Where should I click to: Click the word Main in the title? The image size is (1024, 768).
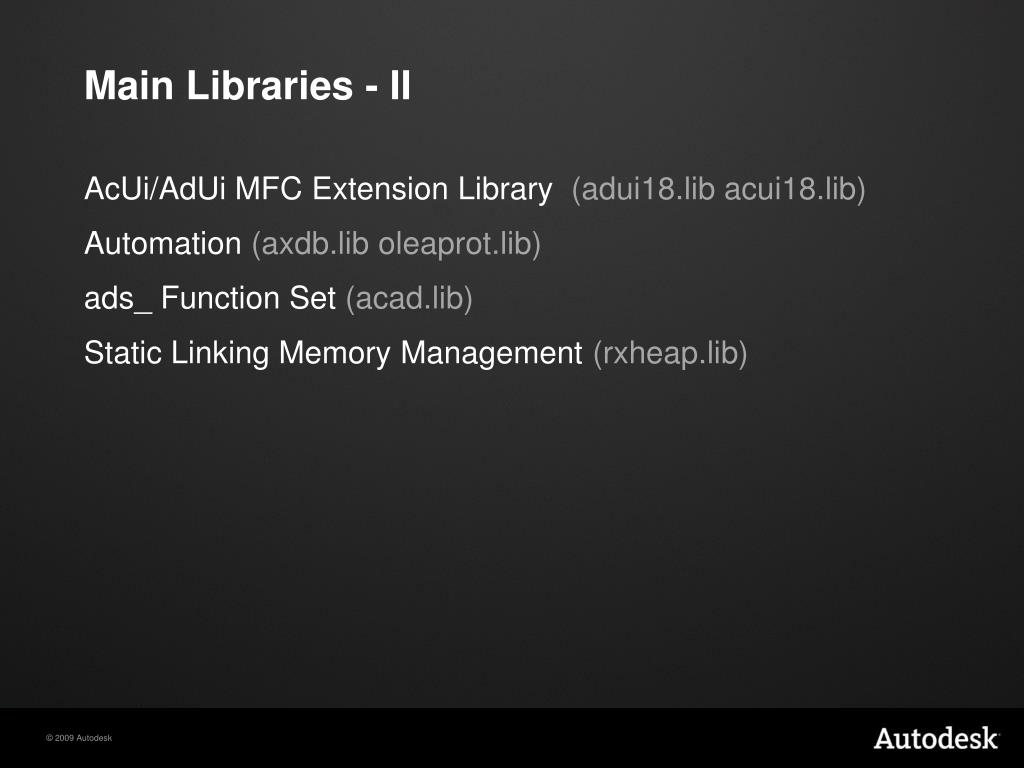(x=129, y=85)
